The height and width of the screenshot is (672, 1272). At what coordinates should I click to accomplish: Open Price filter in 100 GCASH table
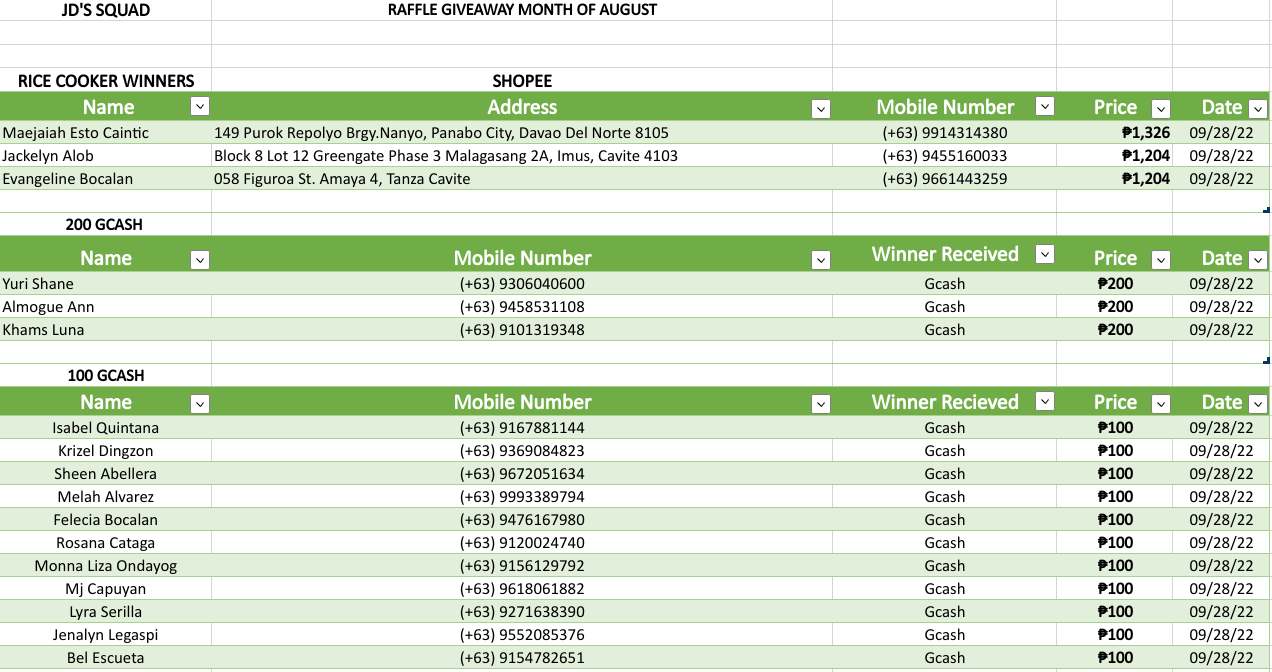pyautogui.click(x=1160, y=404)
